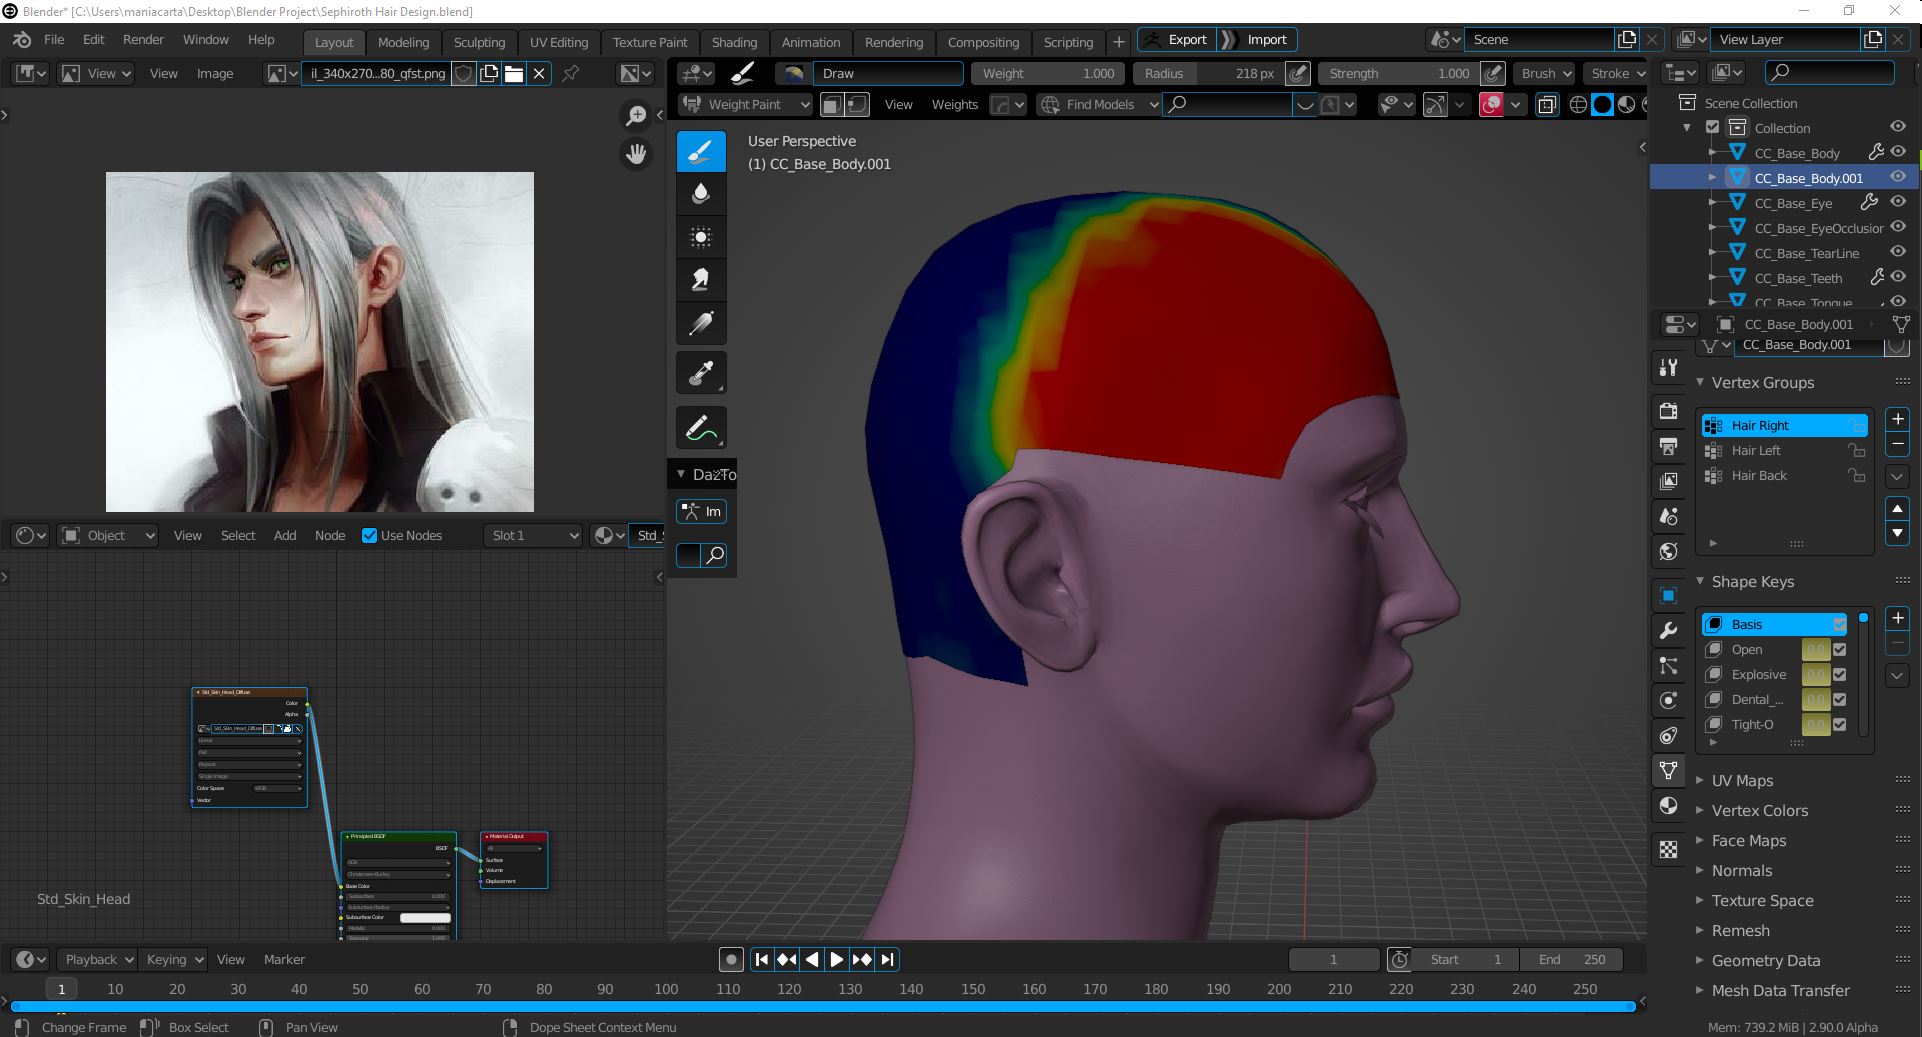Click the Import button
The width and height of the screenshot is (1922, 1037).
coord(1256,39)
